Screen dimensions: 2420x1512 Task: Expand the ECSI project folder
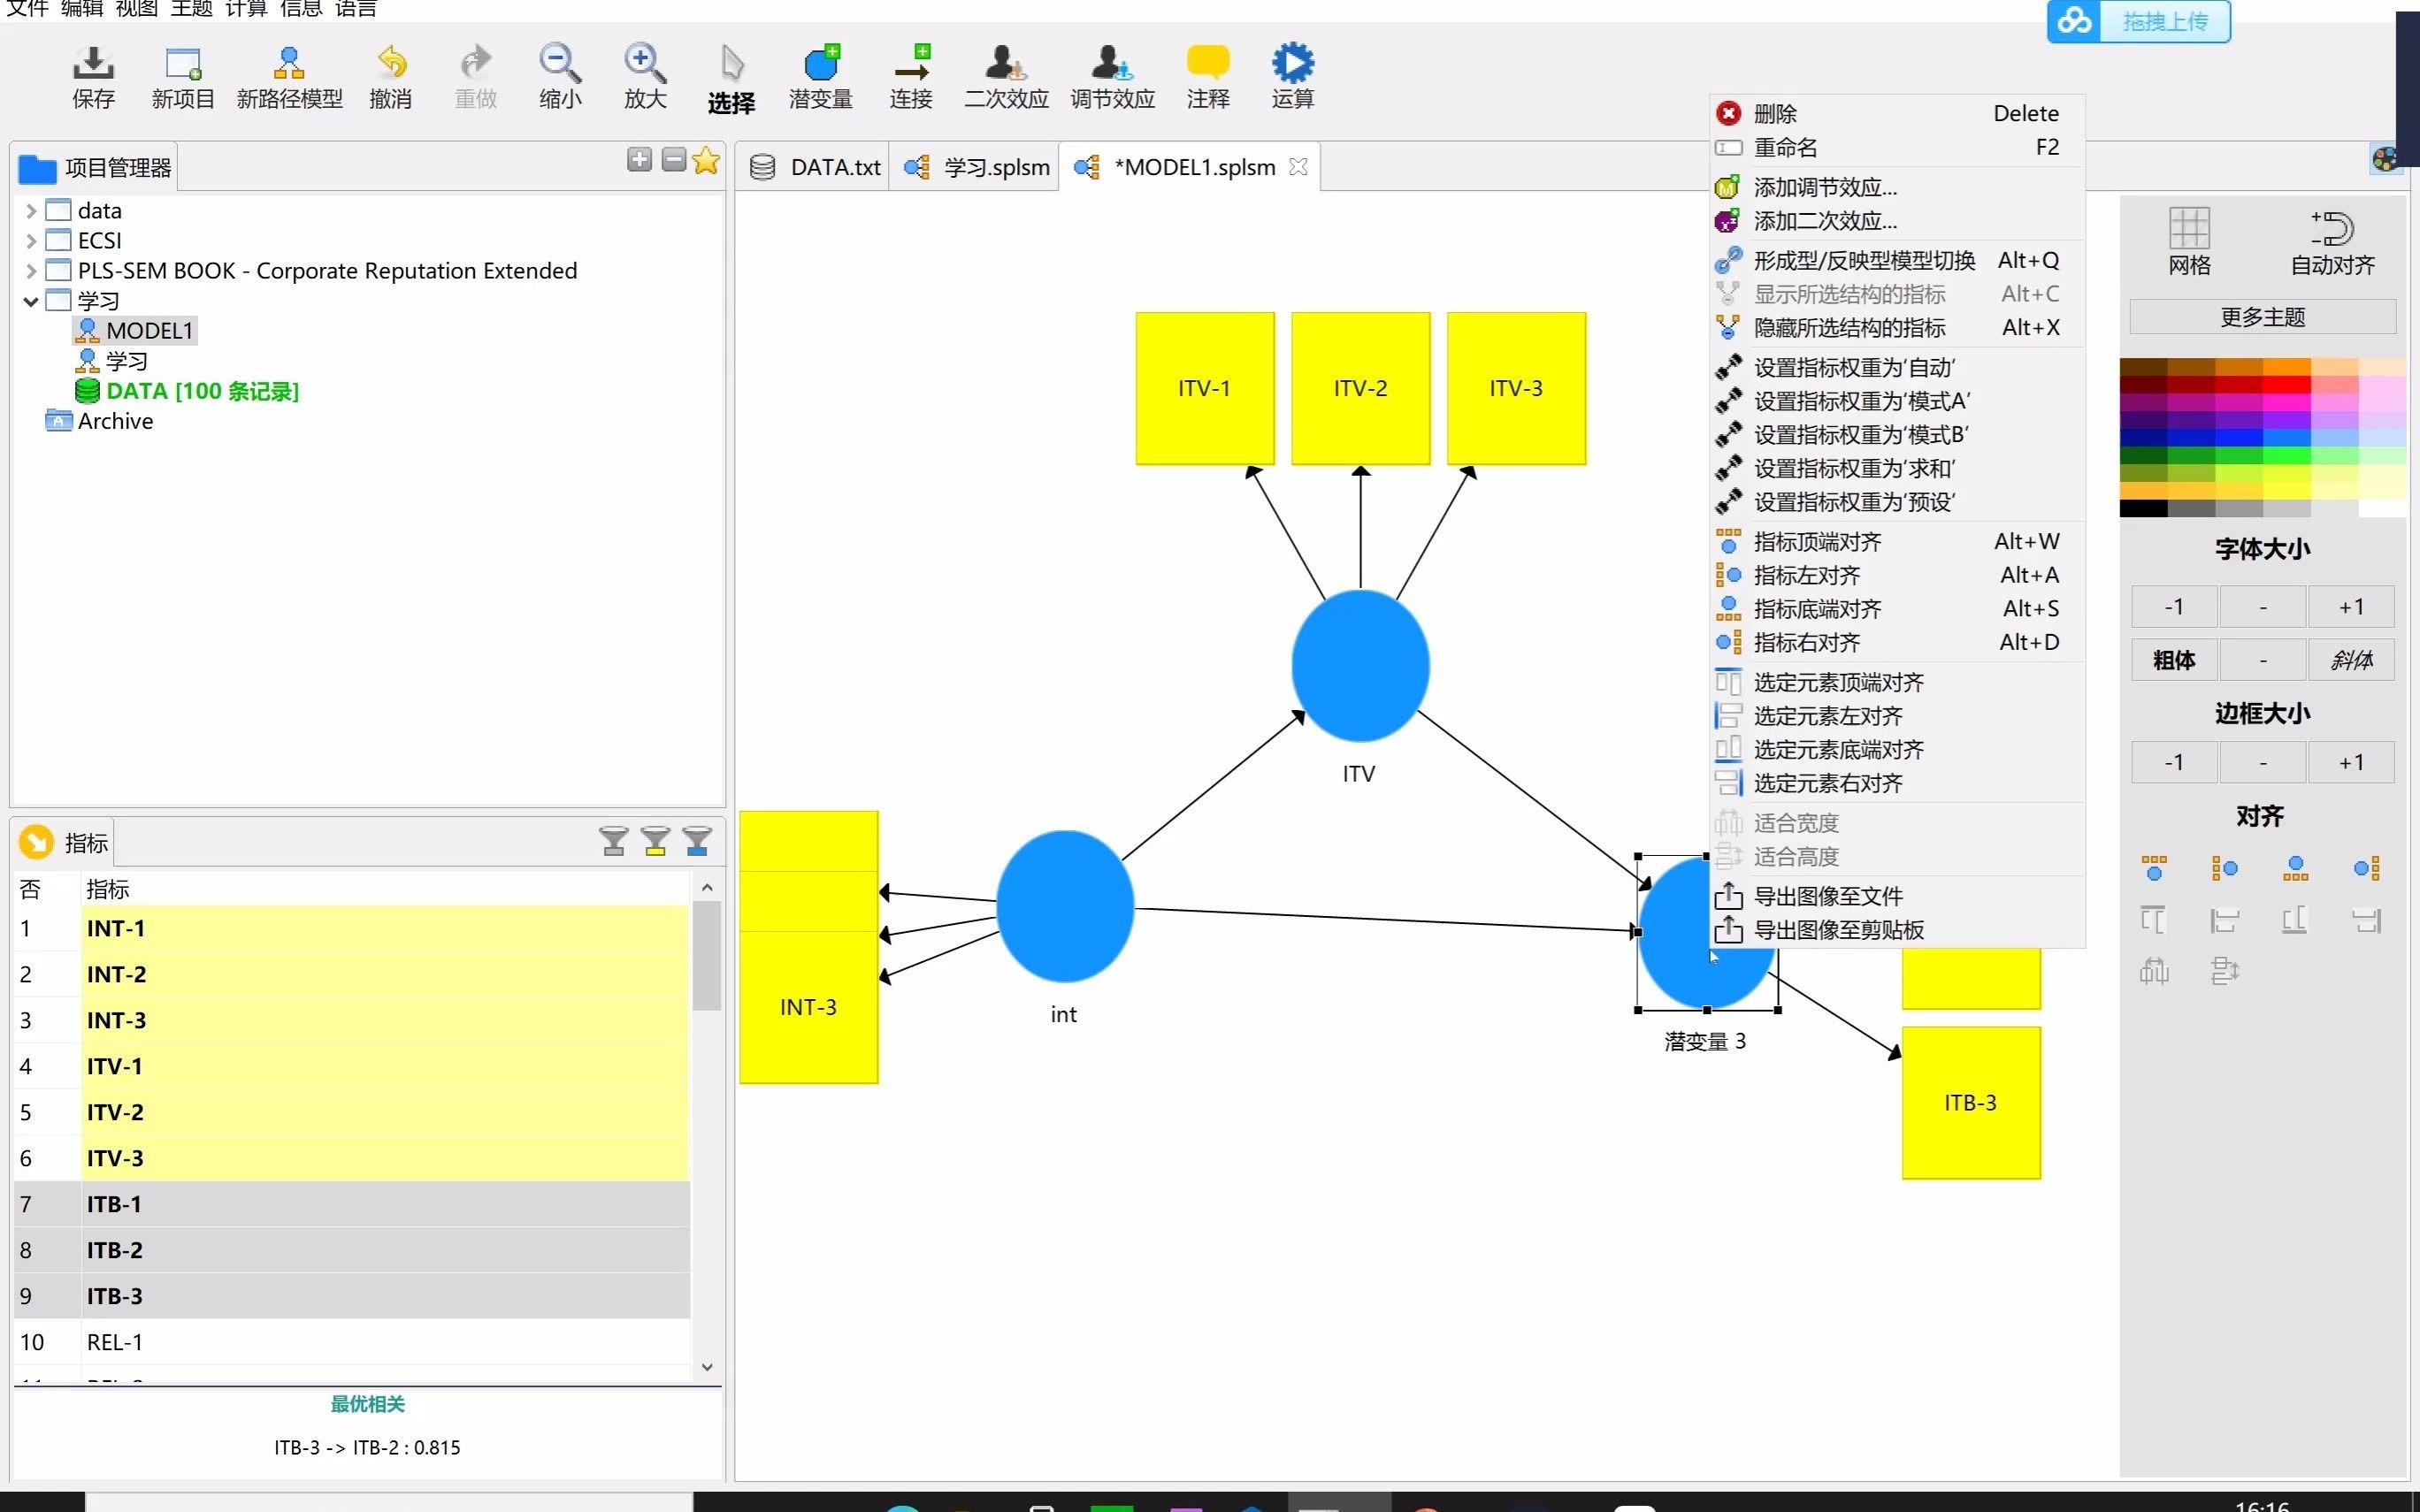pyautogui.click(x=31, y=241)
